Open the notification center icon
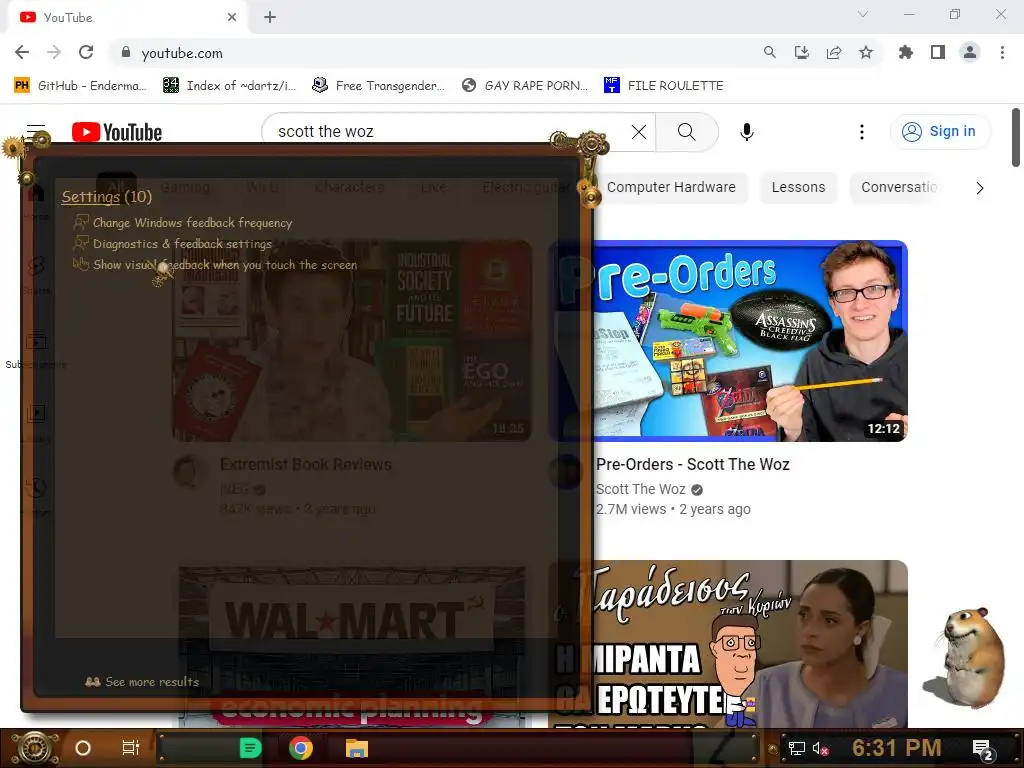 coord(983,750)
